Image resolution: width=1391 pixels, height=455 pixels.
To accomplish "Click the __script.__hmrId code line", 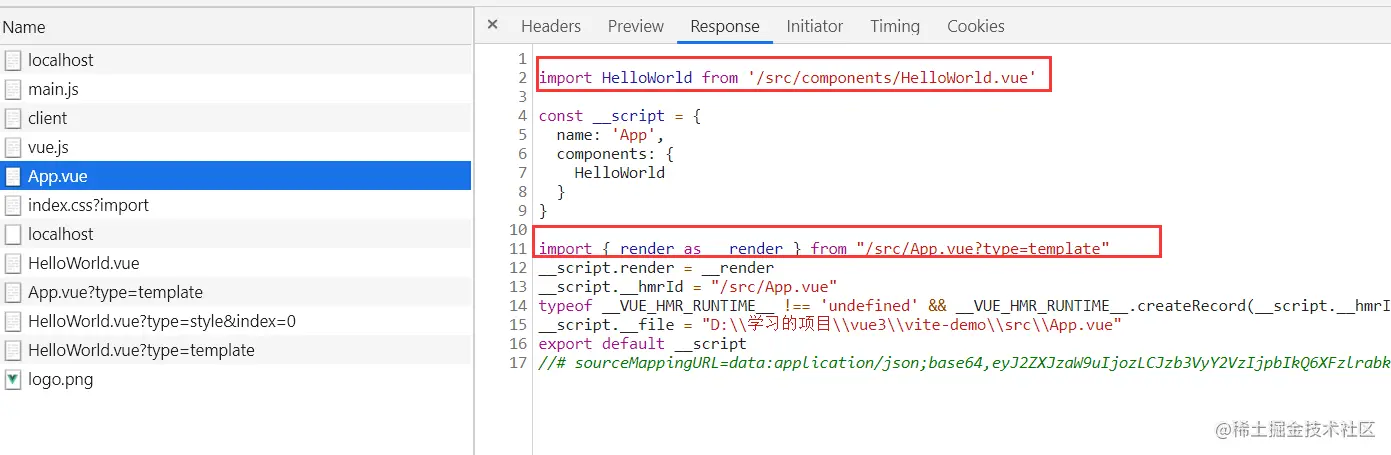I will (688, 286).
